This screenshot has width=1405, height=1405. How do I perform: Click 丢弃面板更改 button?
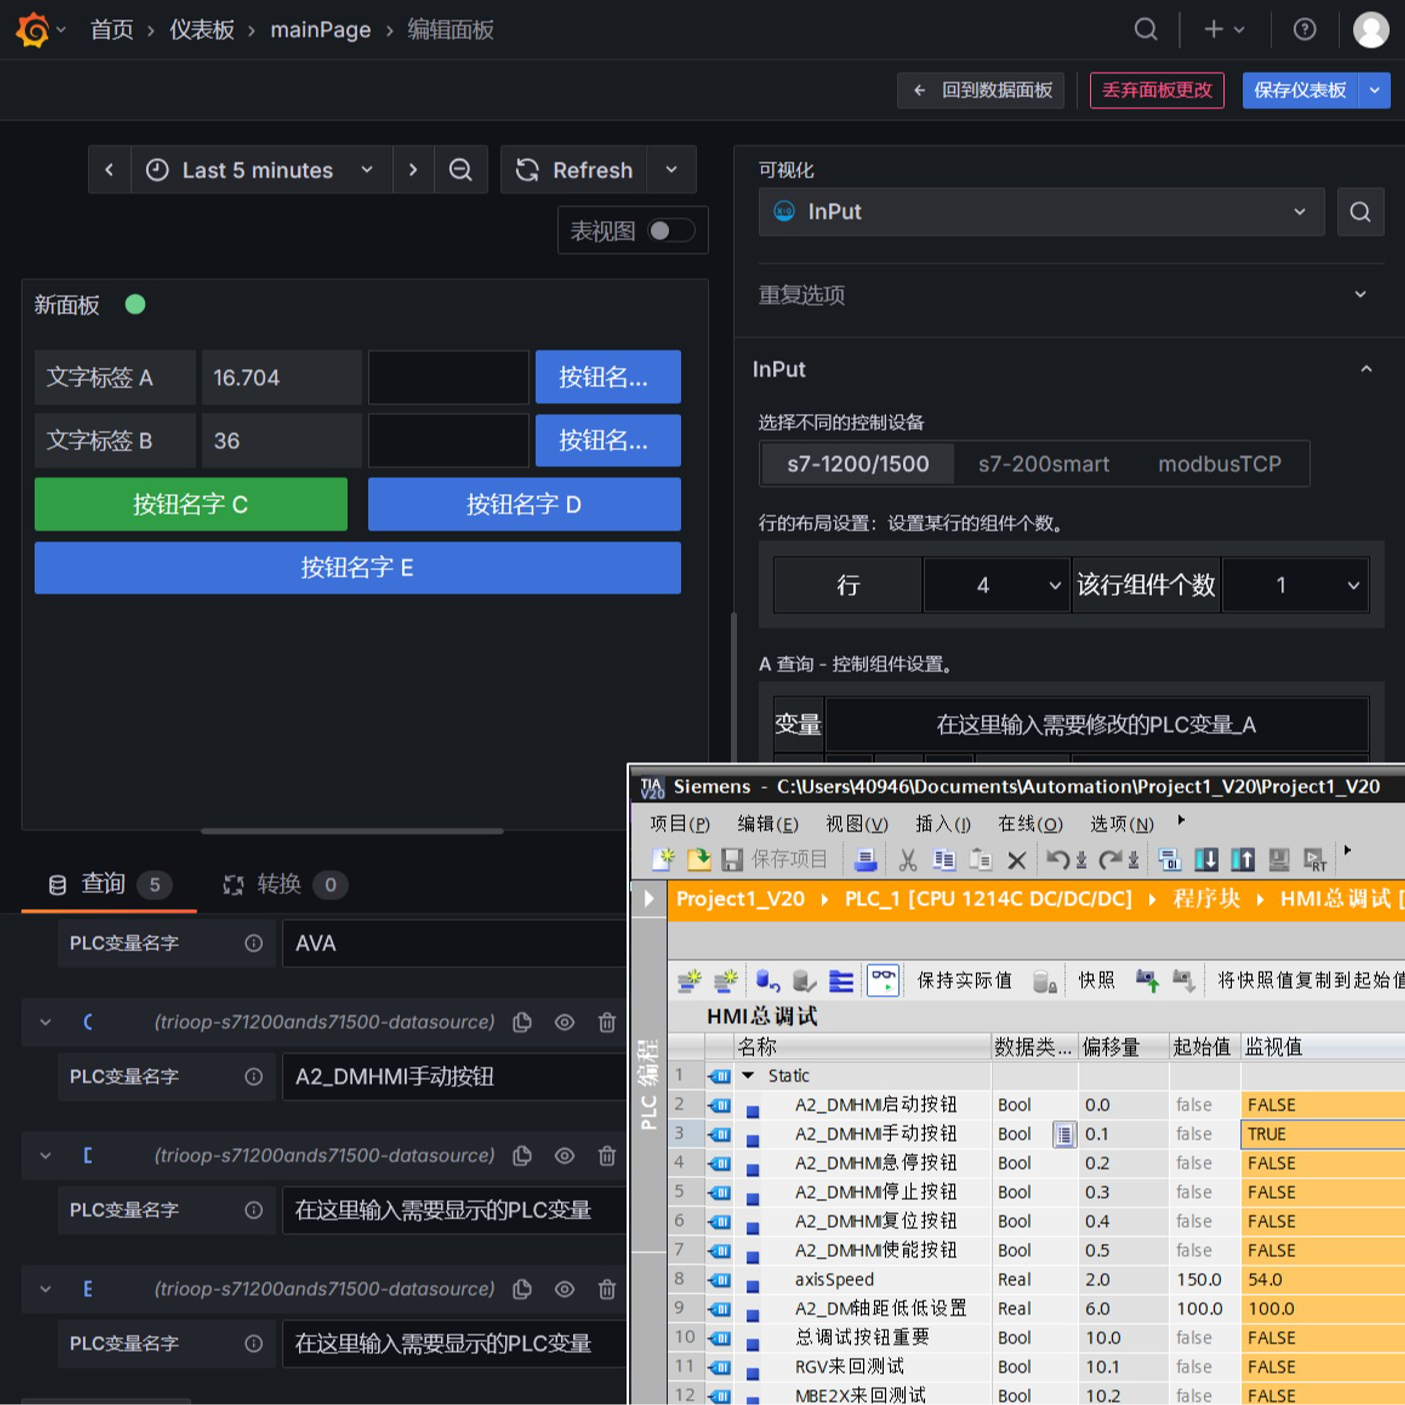1157,90
